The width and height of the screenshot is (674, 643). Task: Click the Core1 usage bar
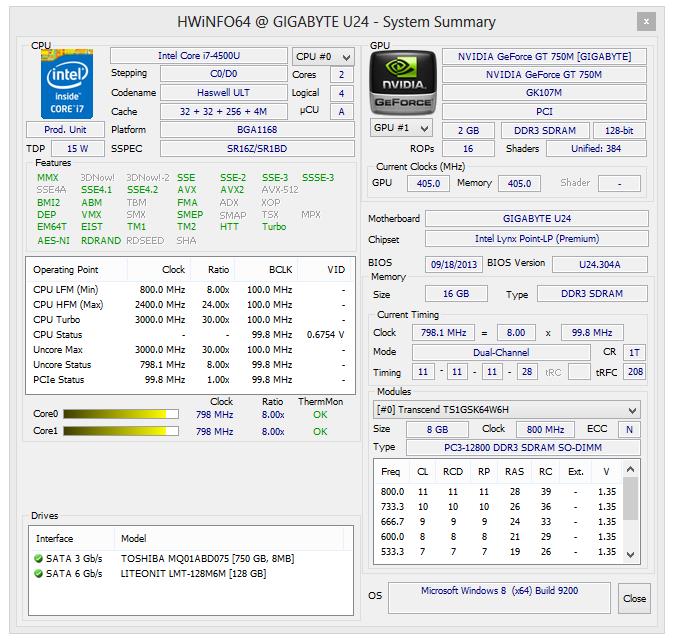coord(121,431)
